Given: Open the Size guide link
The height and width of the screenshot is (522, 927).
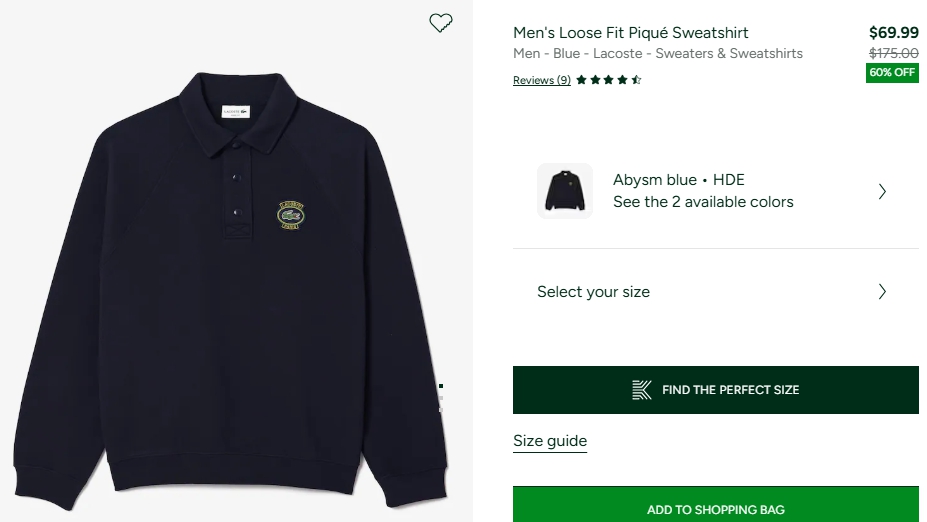Looking at the screenshot, I should coord(550,441).
